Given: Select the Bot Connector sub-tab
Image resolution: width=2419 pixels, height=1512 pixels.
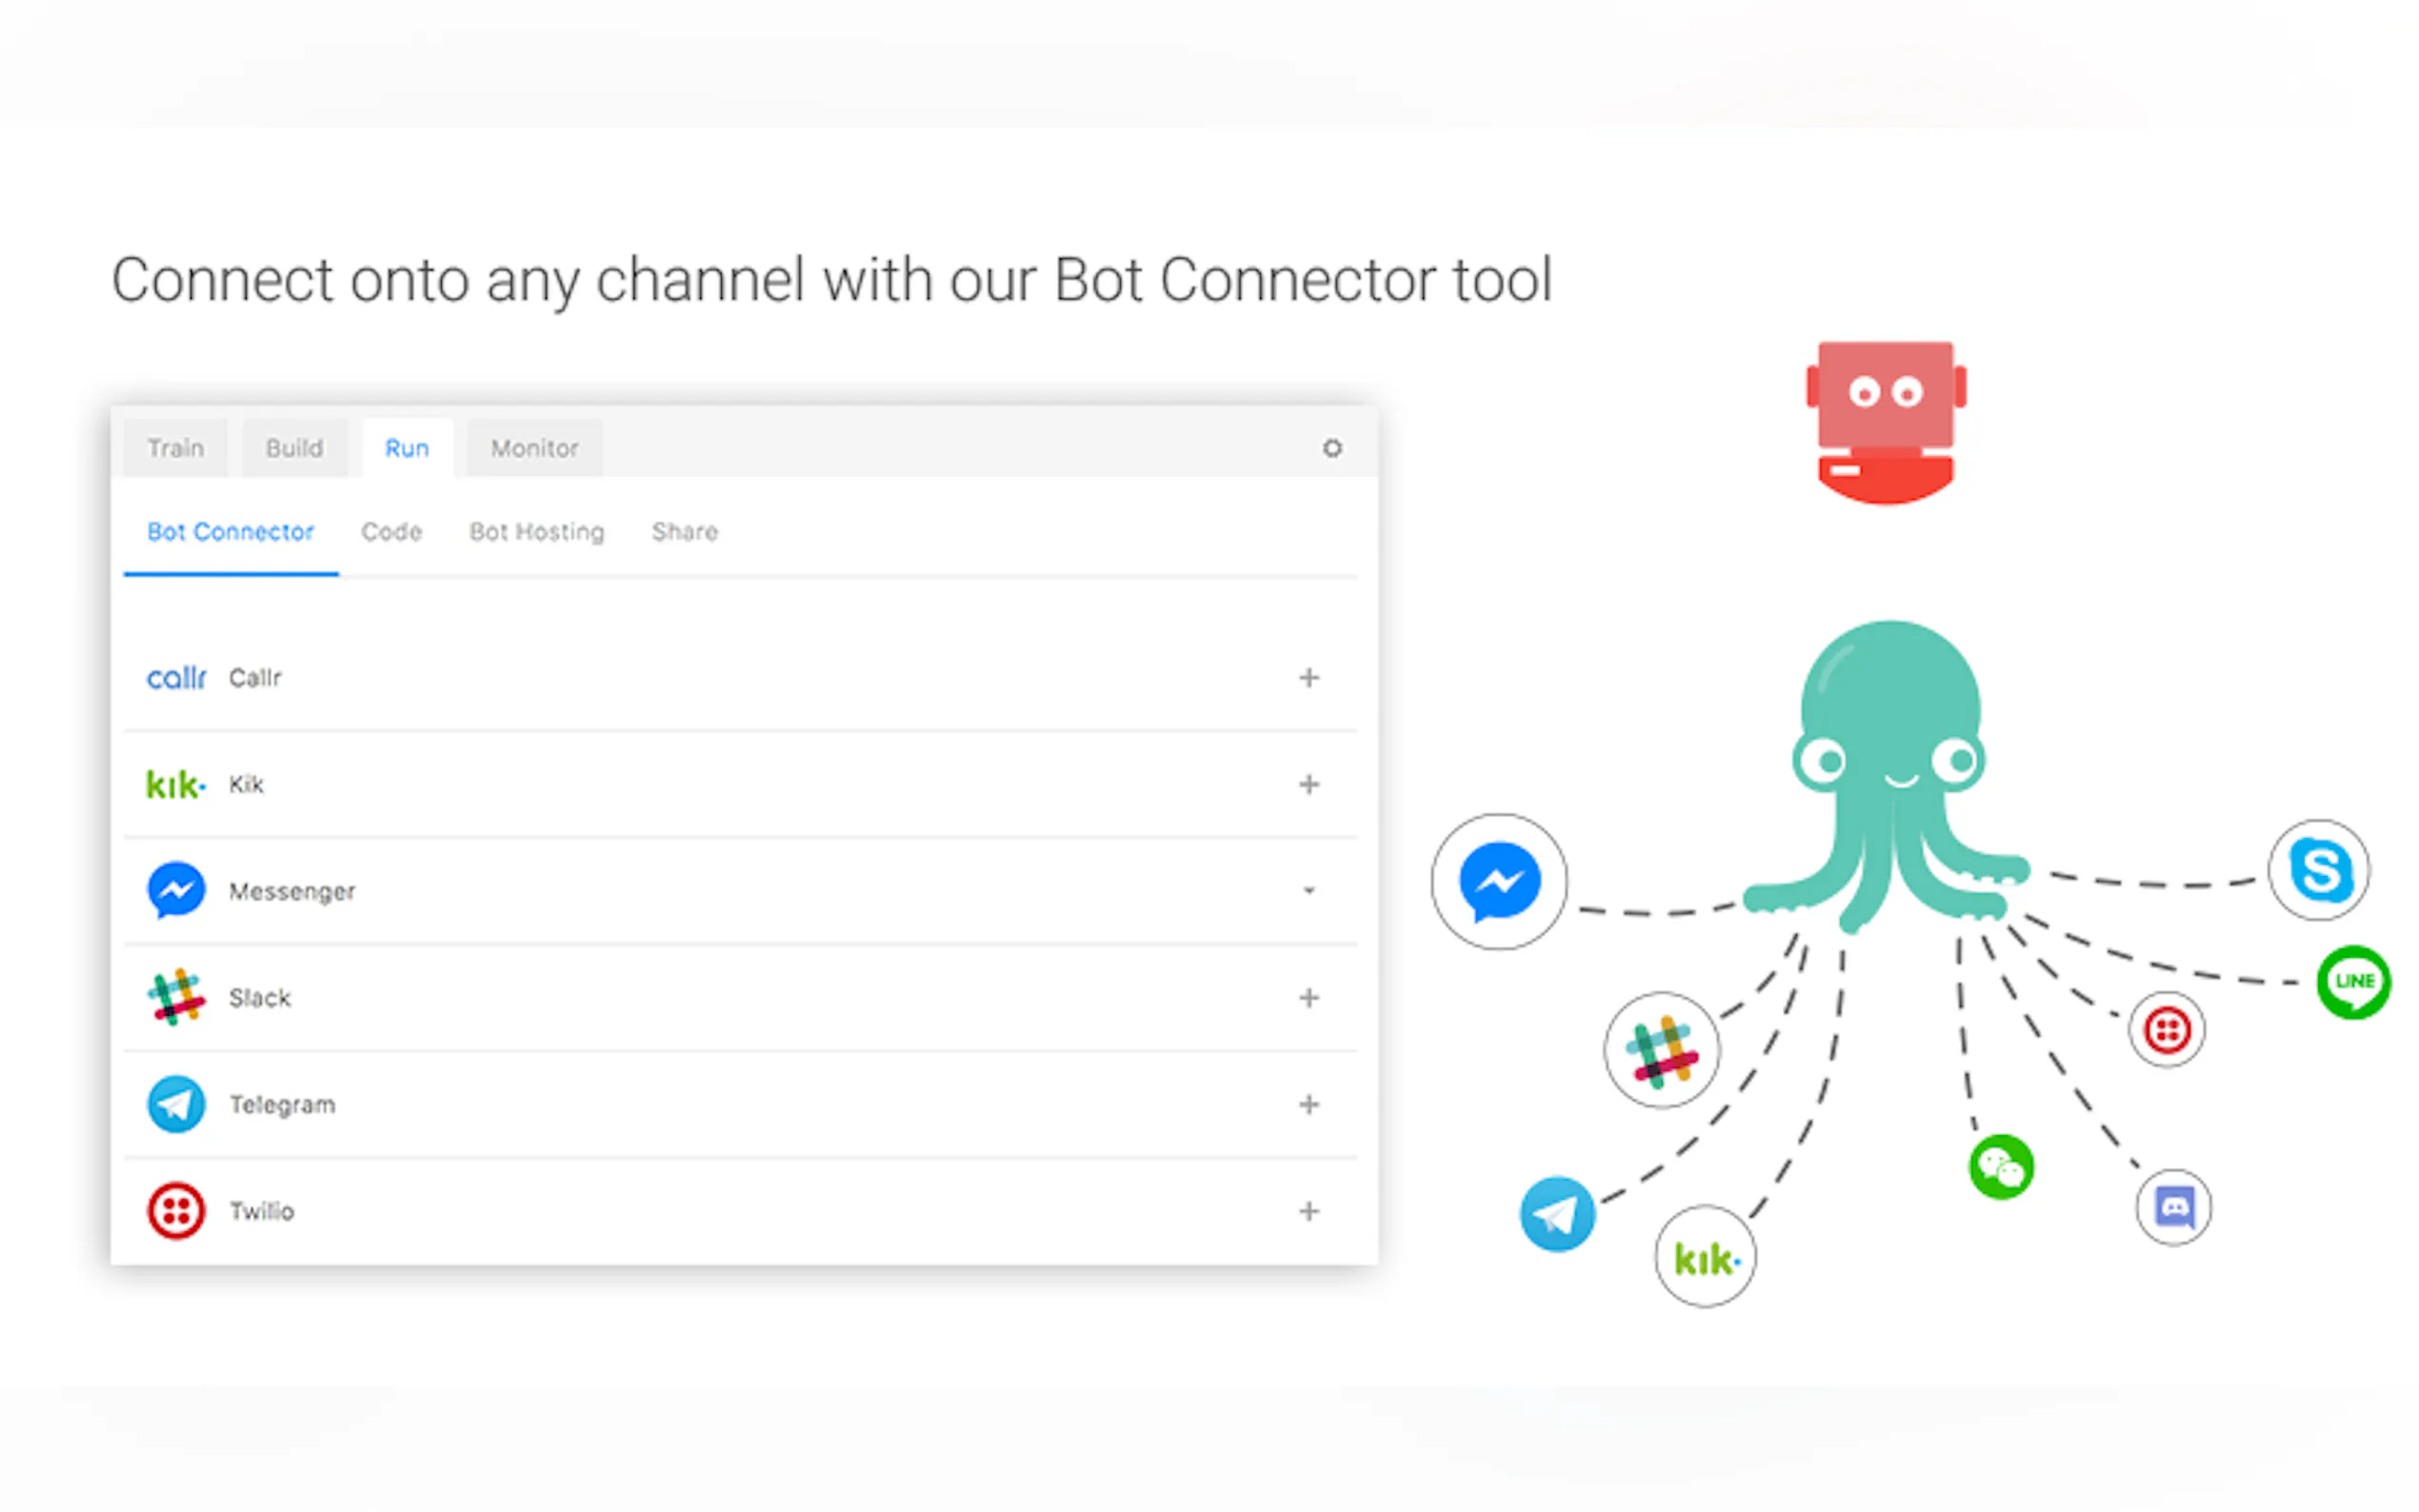Looking at the screenshot, I should [231, 532].
